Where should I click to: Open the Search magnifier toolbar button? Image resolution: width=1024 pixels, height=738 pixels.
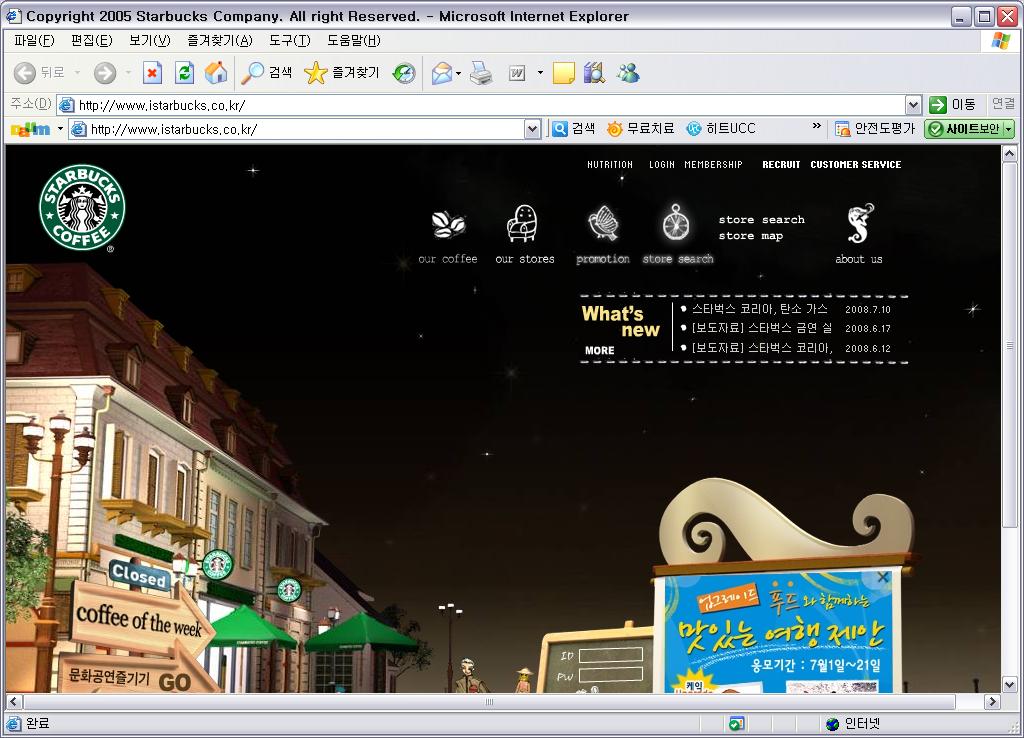pos(266,72)
